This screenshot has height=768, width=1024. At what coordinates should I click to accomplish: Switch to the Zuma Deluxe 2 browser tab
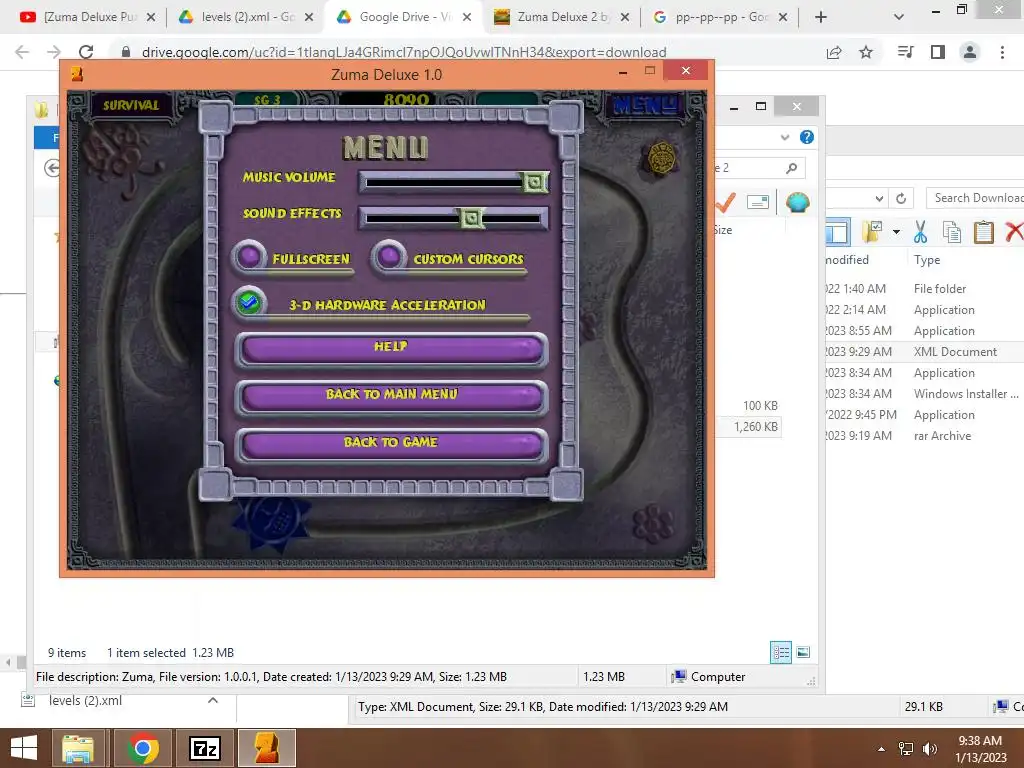(563, 17)
